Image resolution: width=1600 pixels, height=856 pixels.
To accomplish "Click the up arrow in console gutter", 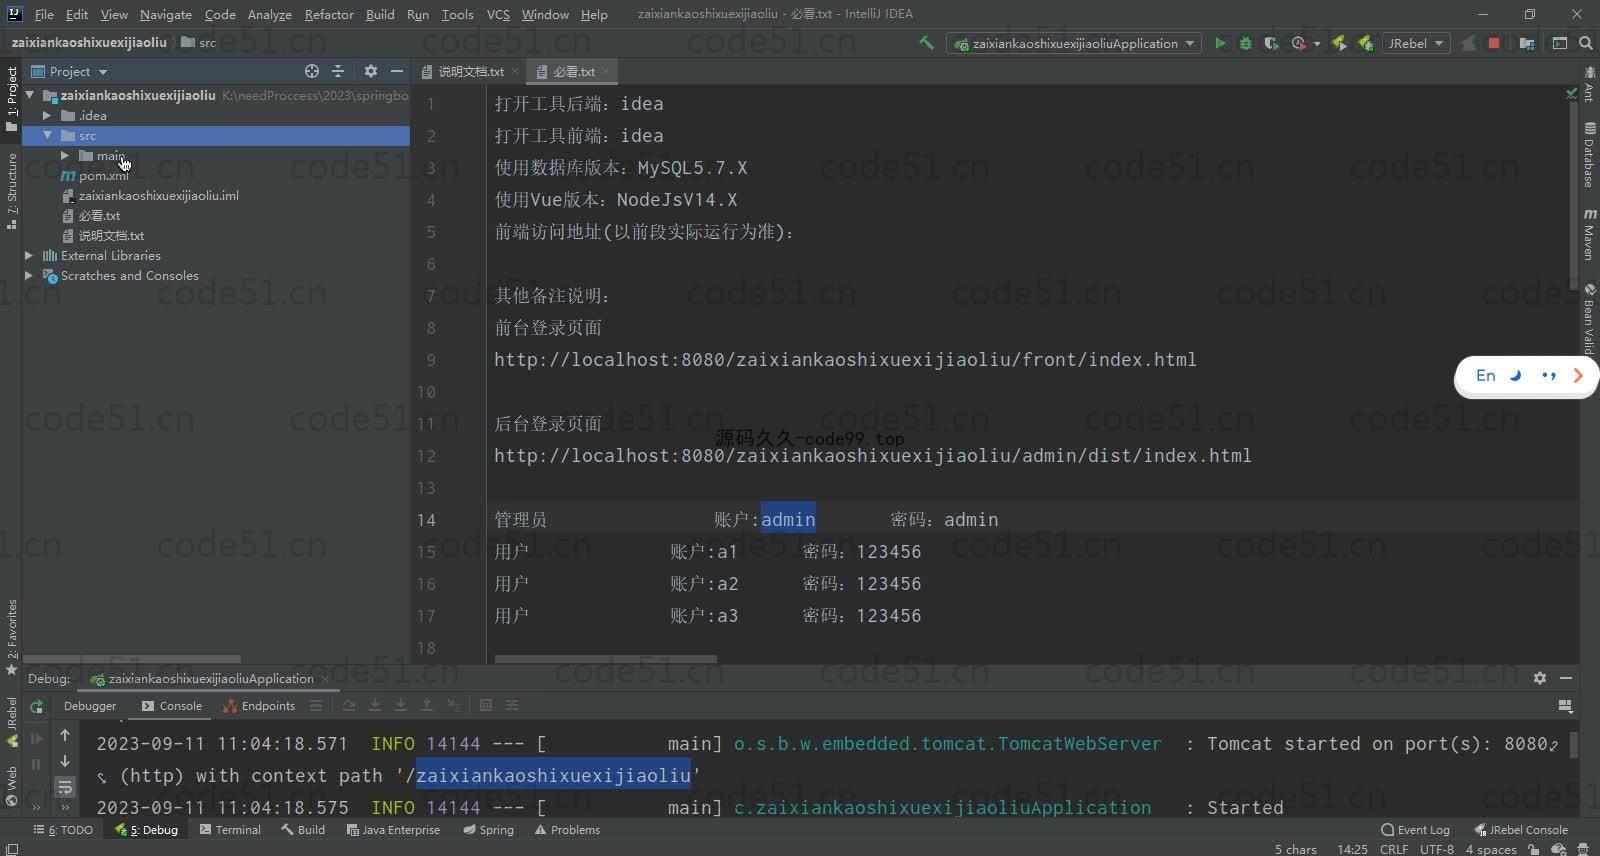I will tap(65, 735).
